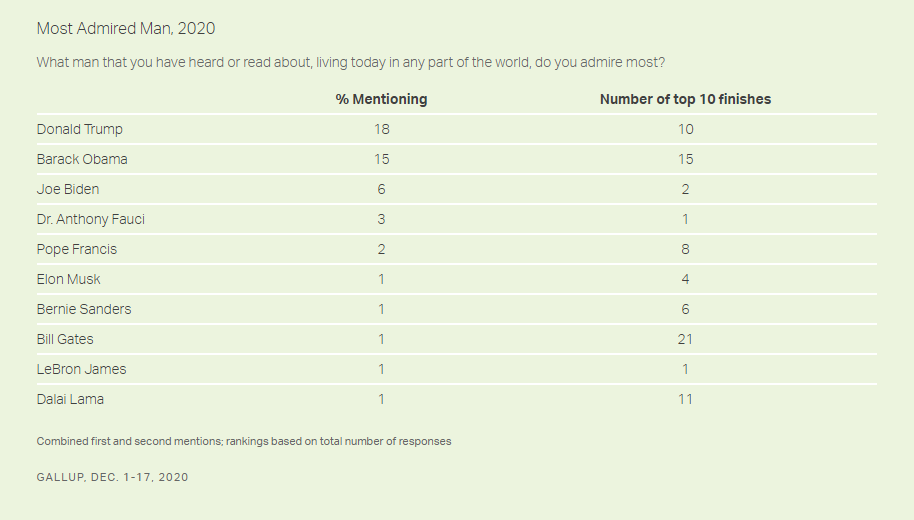Click the Donald Trump row label
The width and height of the screenshot is (914, 520).
click(x=80, y=129)
